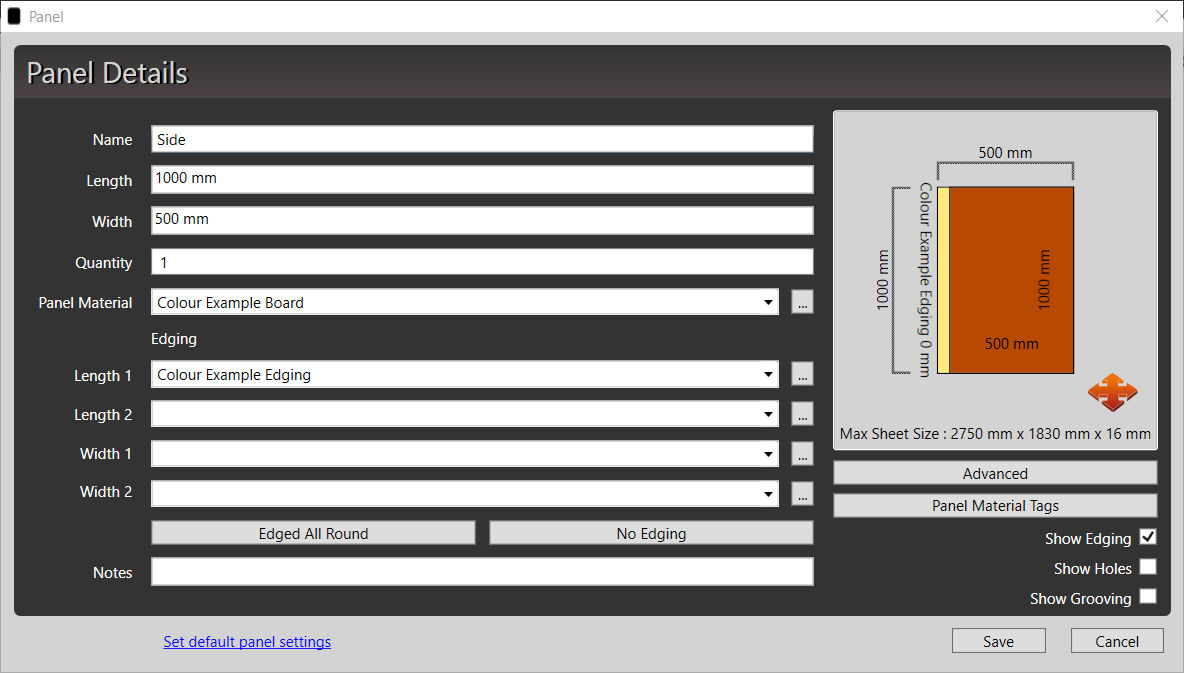The height and width of the screenshot is (673, 1184).
Task: Open browse button next to Width 1 edging
Action: (802, 454)
